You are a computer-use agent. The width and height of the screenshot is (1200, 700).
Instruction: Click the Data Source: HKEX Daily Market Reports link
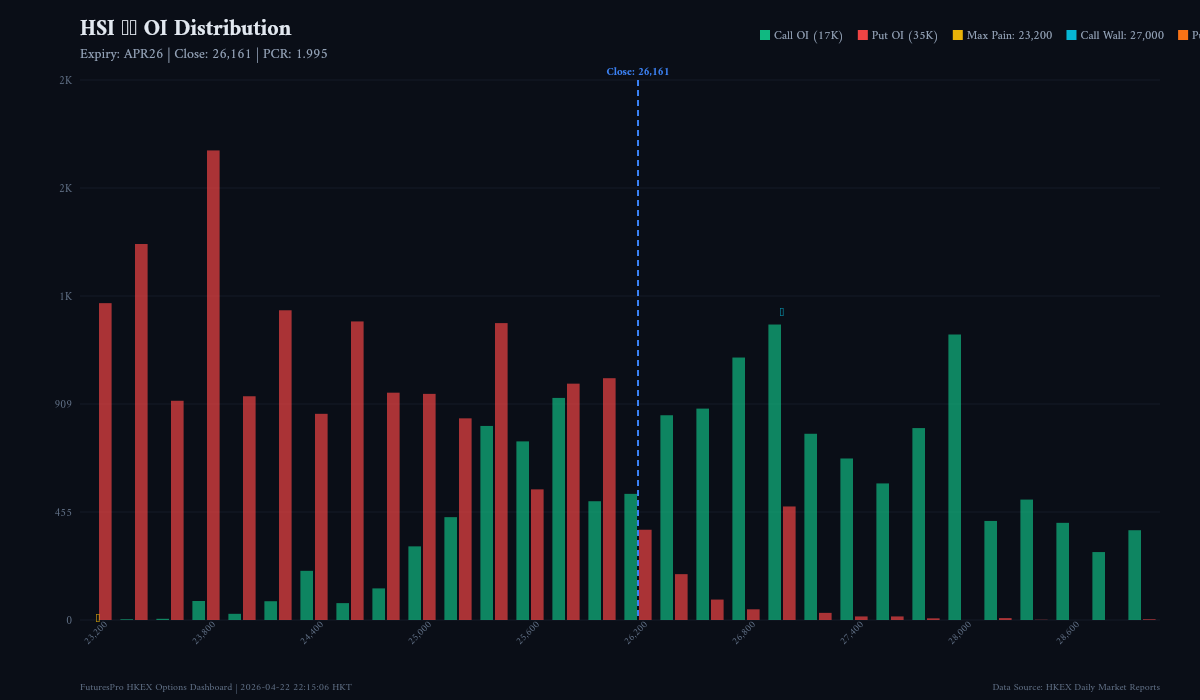click(x=1075, y=687)
